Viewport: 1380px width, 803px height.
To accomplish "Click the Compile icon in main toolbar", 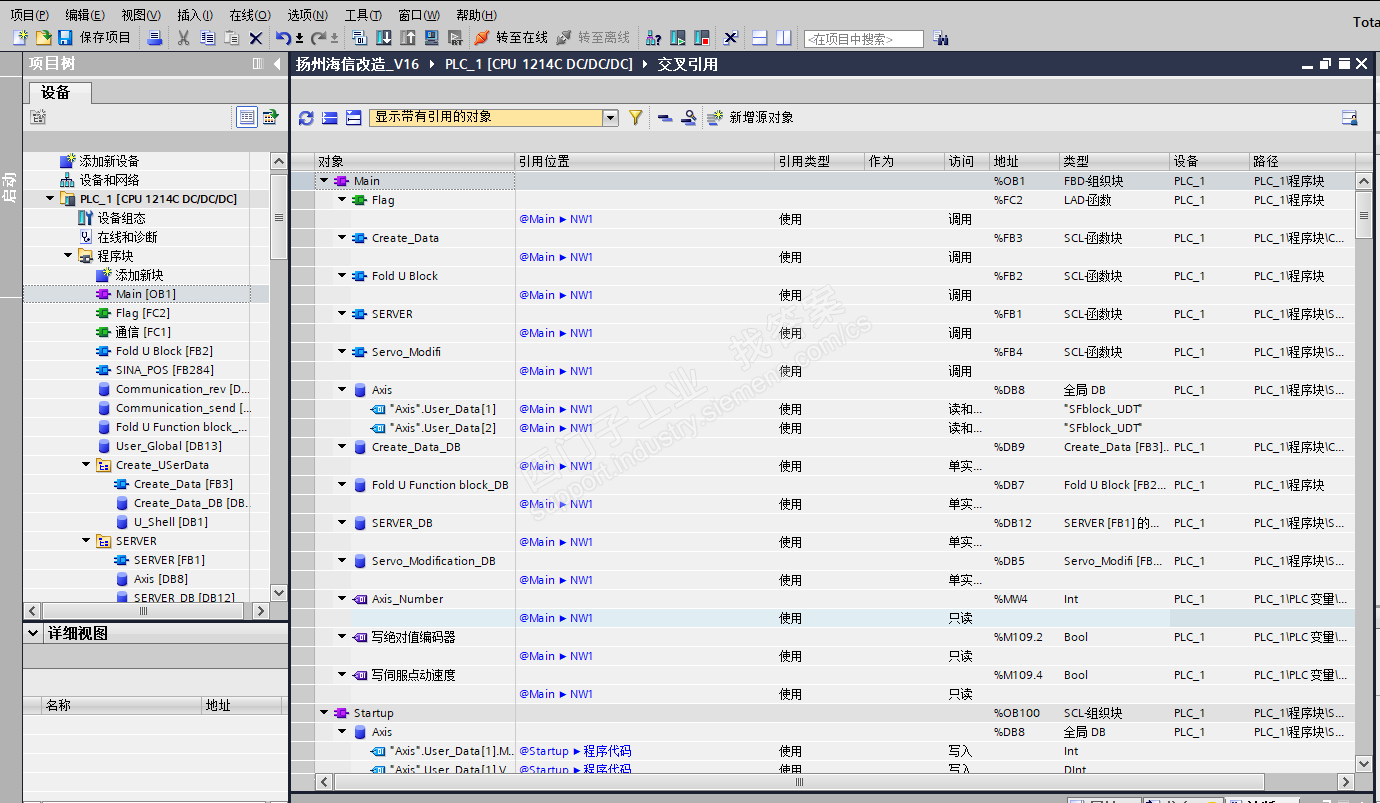I will click(x=360, y=38).
